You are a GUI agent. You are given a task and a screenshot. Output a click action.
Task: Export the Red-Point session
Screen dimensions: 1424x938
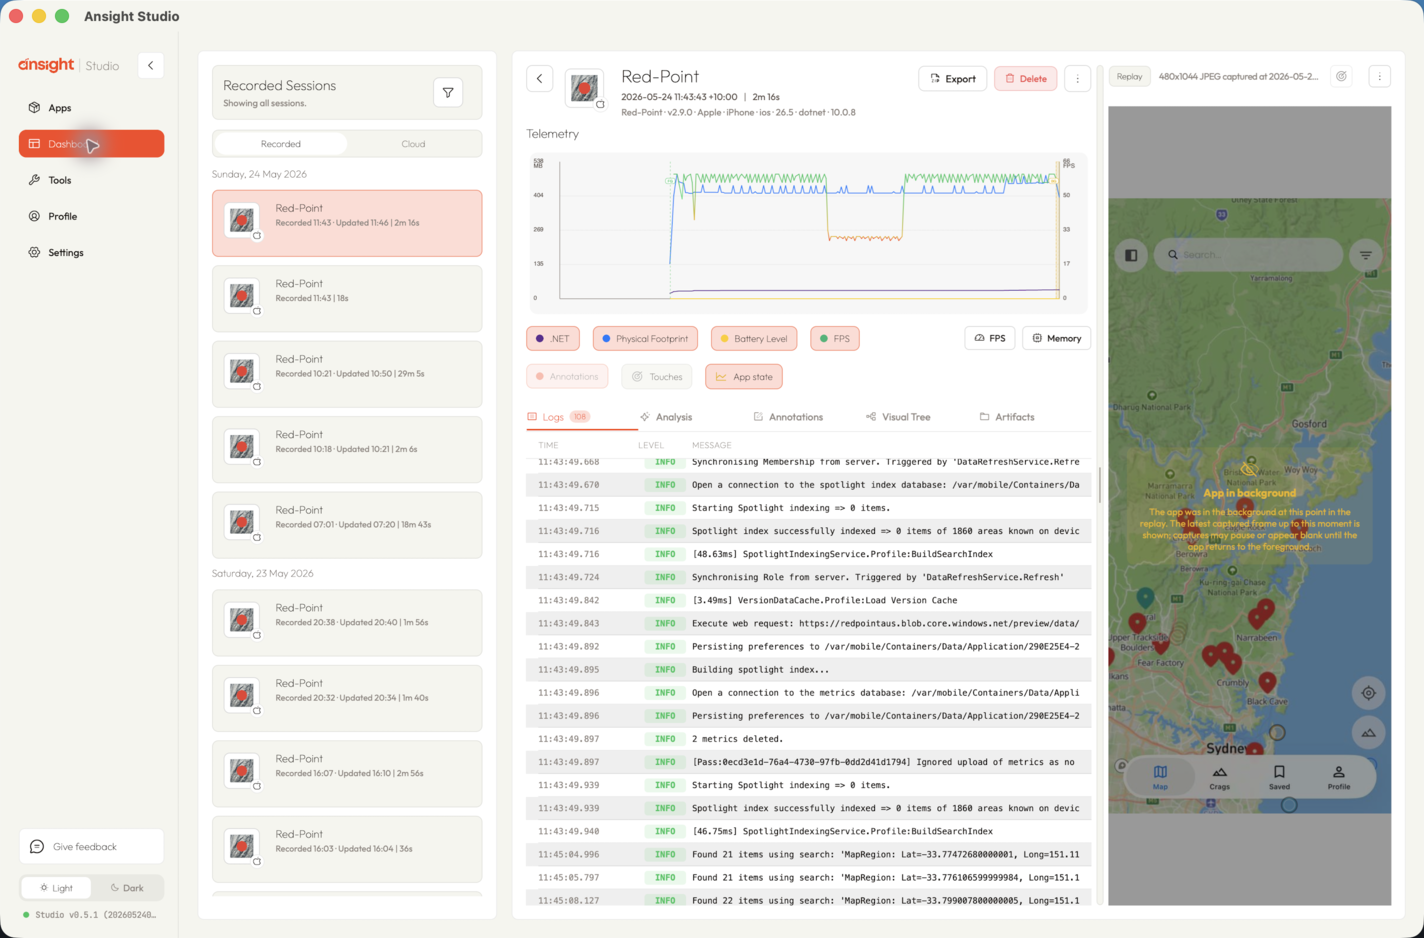pos(952,79)
